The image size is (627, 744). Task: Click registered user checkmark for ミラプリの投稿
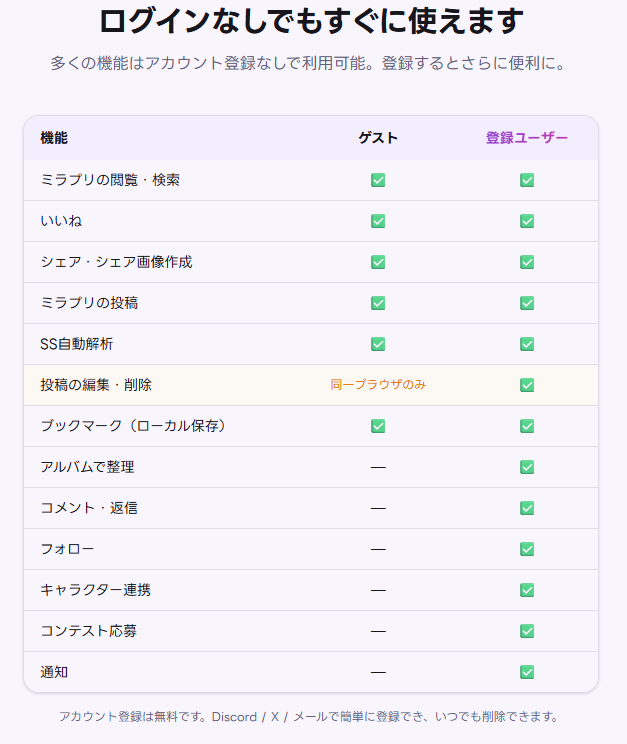527,303
